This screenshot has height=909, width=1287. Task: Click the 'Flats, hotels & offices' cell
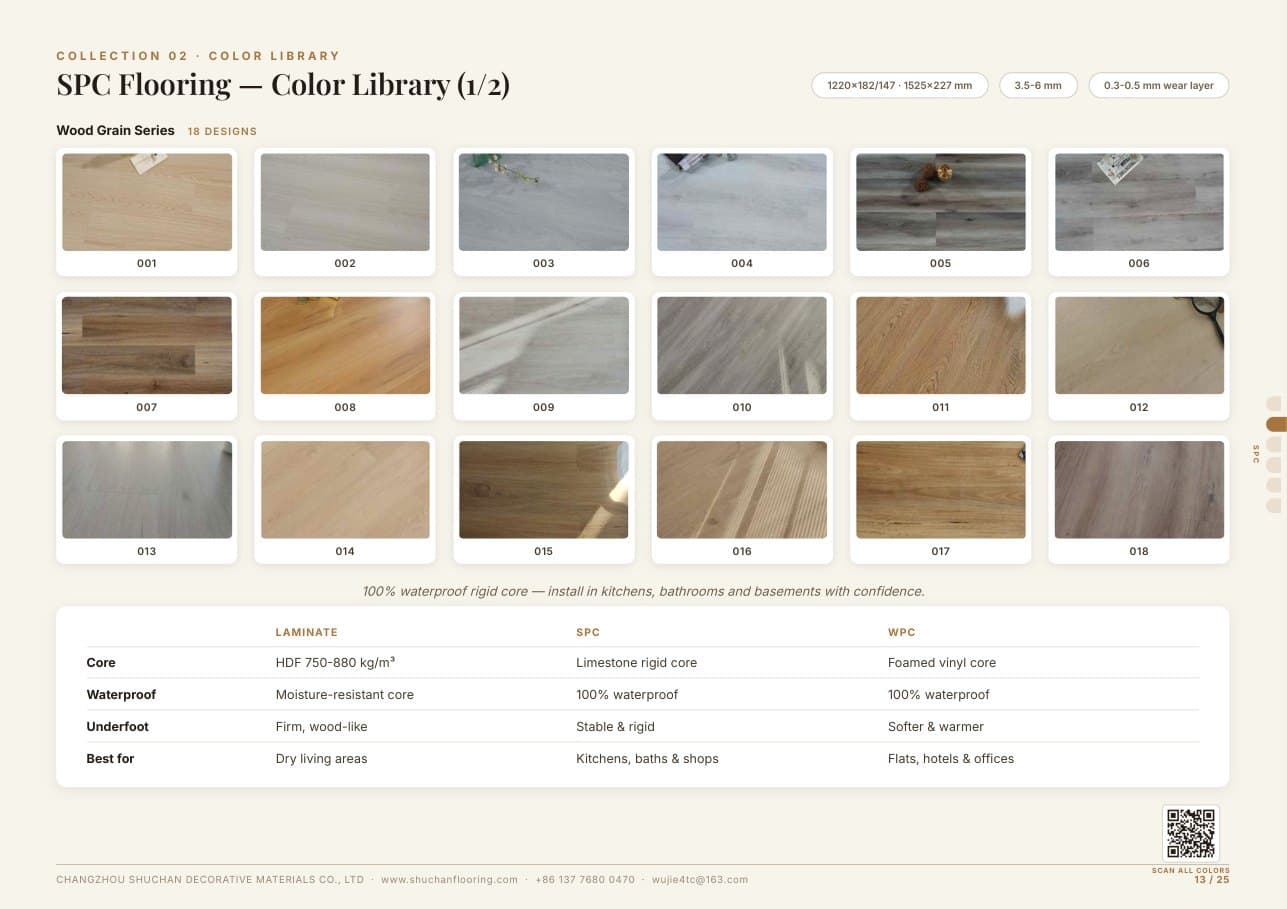951,758
